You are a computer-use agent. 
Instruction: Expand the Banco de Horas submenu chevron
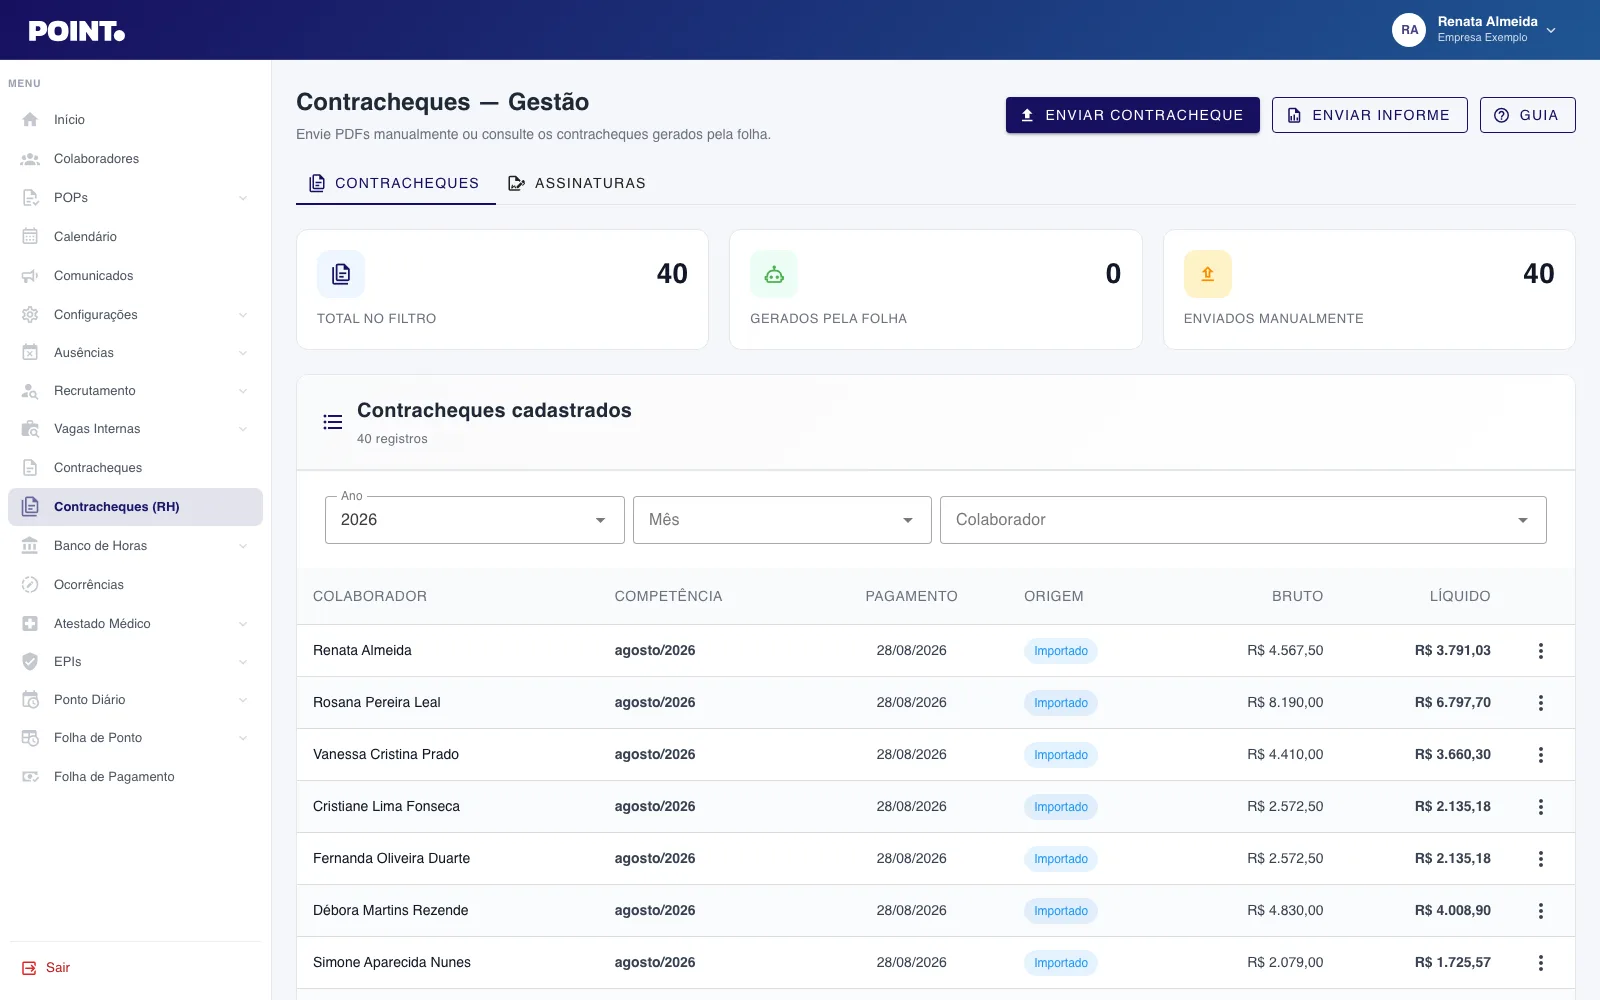(243, 546)
